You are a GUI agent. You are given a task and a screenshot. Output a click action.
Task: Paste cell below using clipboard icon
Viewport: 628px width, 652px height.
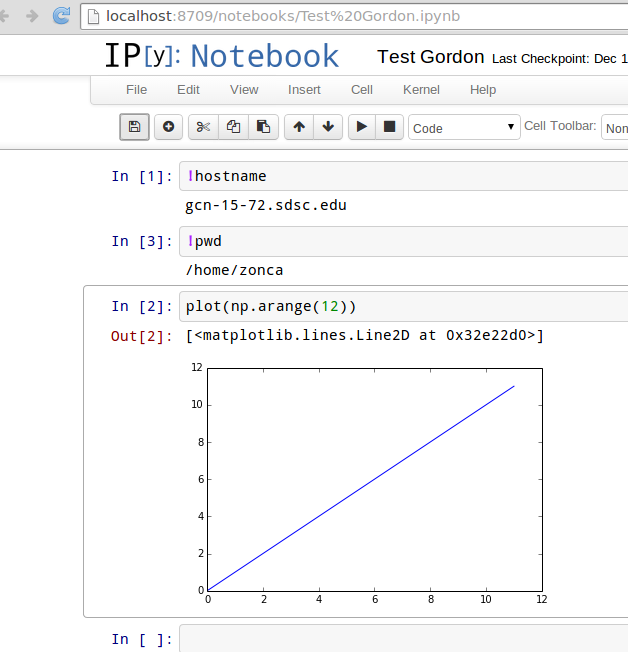coord(263,127)
